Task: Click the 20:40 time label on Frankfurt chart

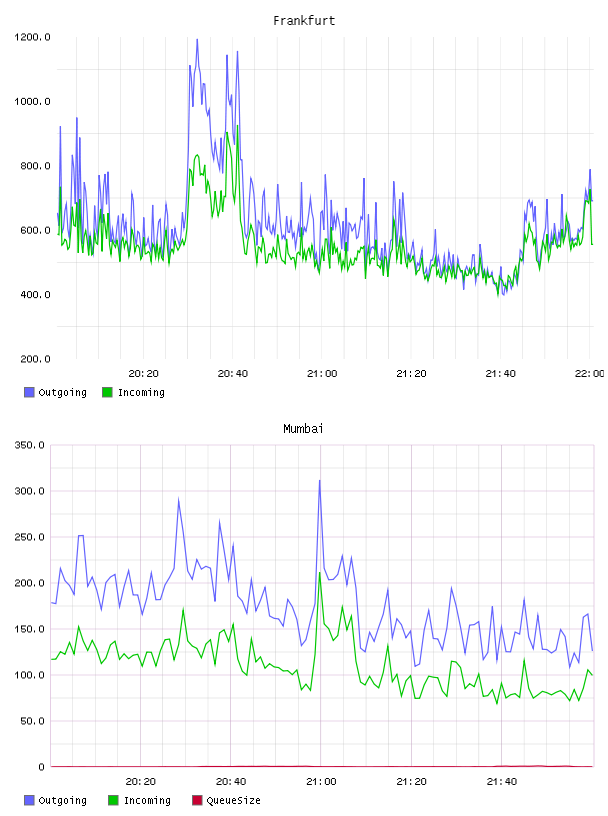Action: tap(233, 374)
